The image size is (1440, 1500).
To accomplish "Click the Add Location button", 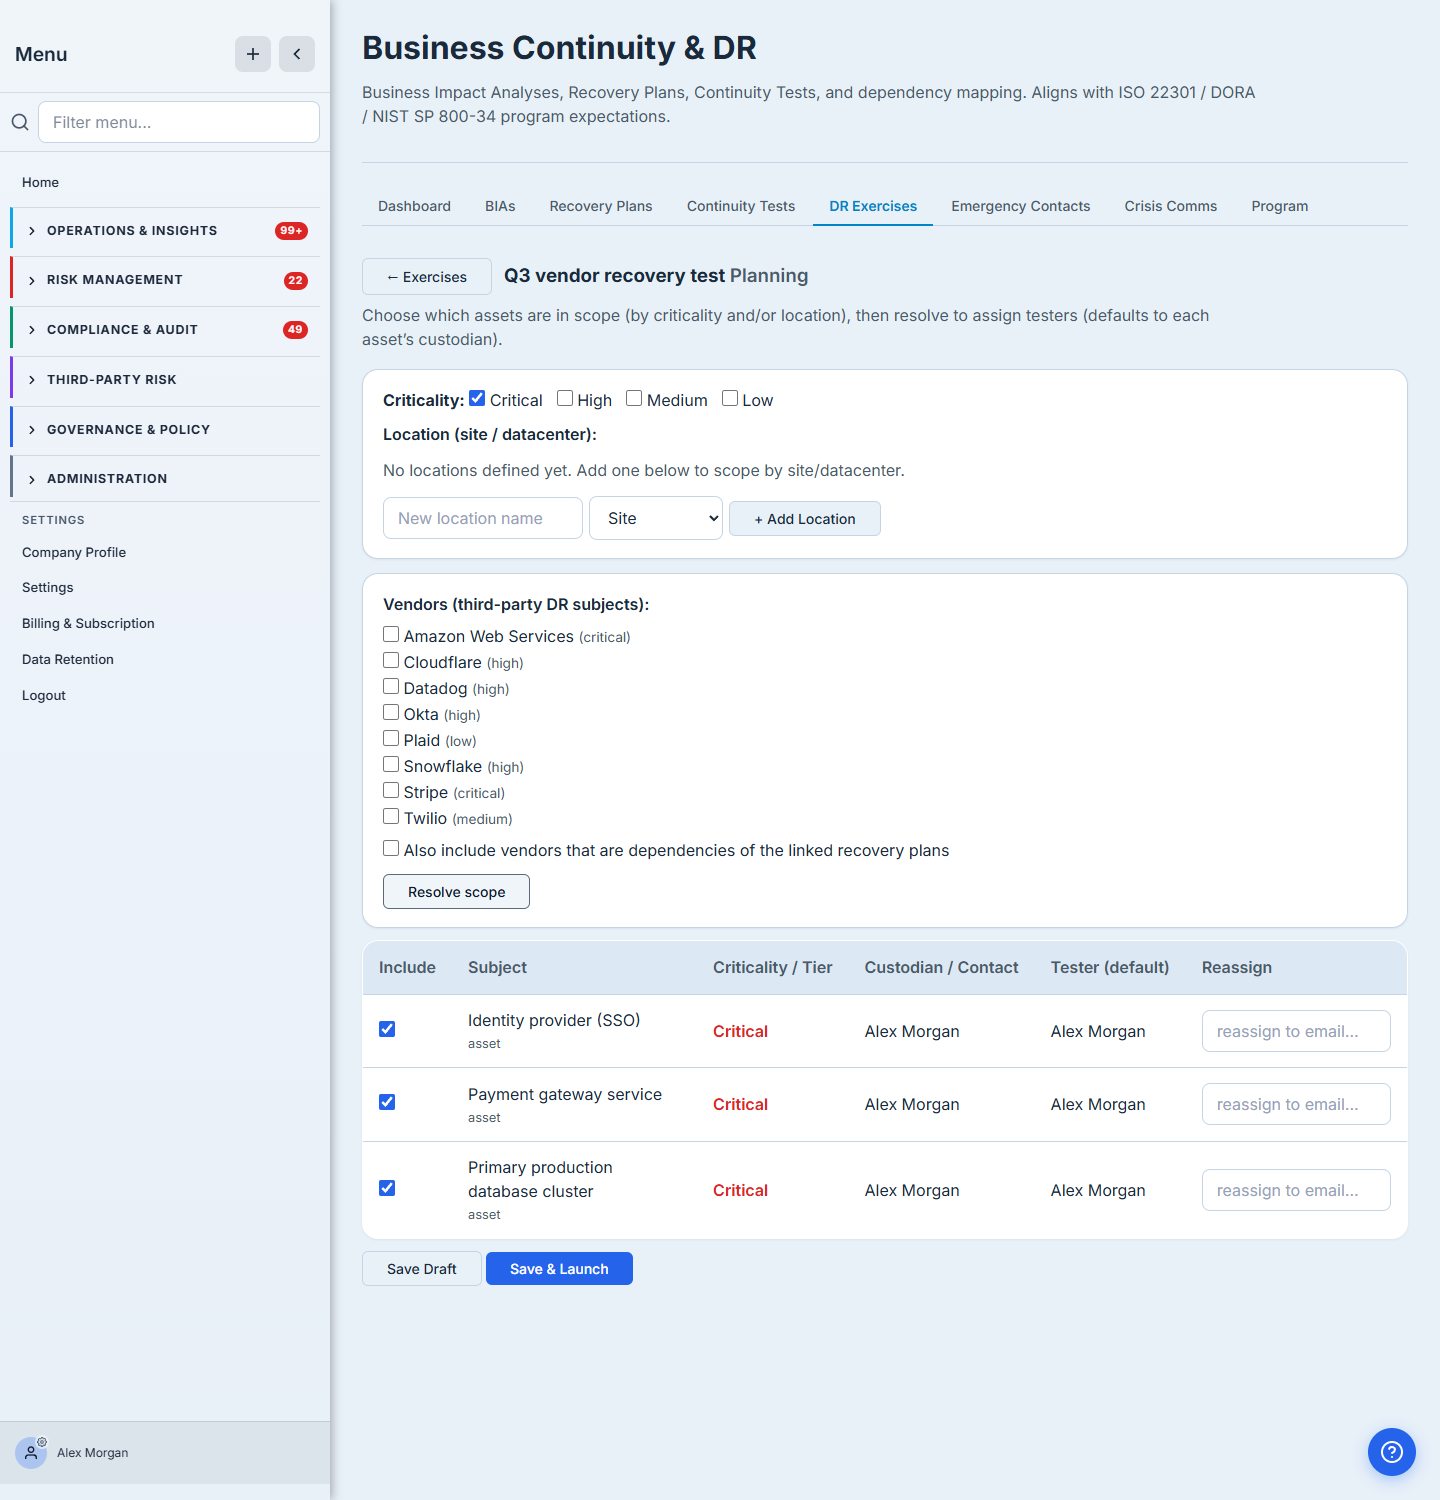I will click(805, 519).
